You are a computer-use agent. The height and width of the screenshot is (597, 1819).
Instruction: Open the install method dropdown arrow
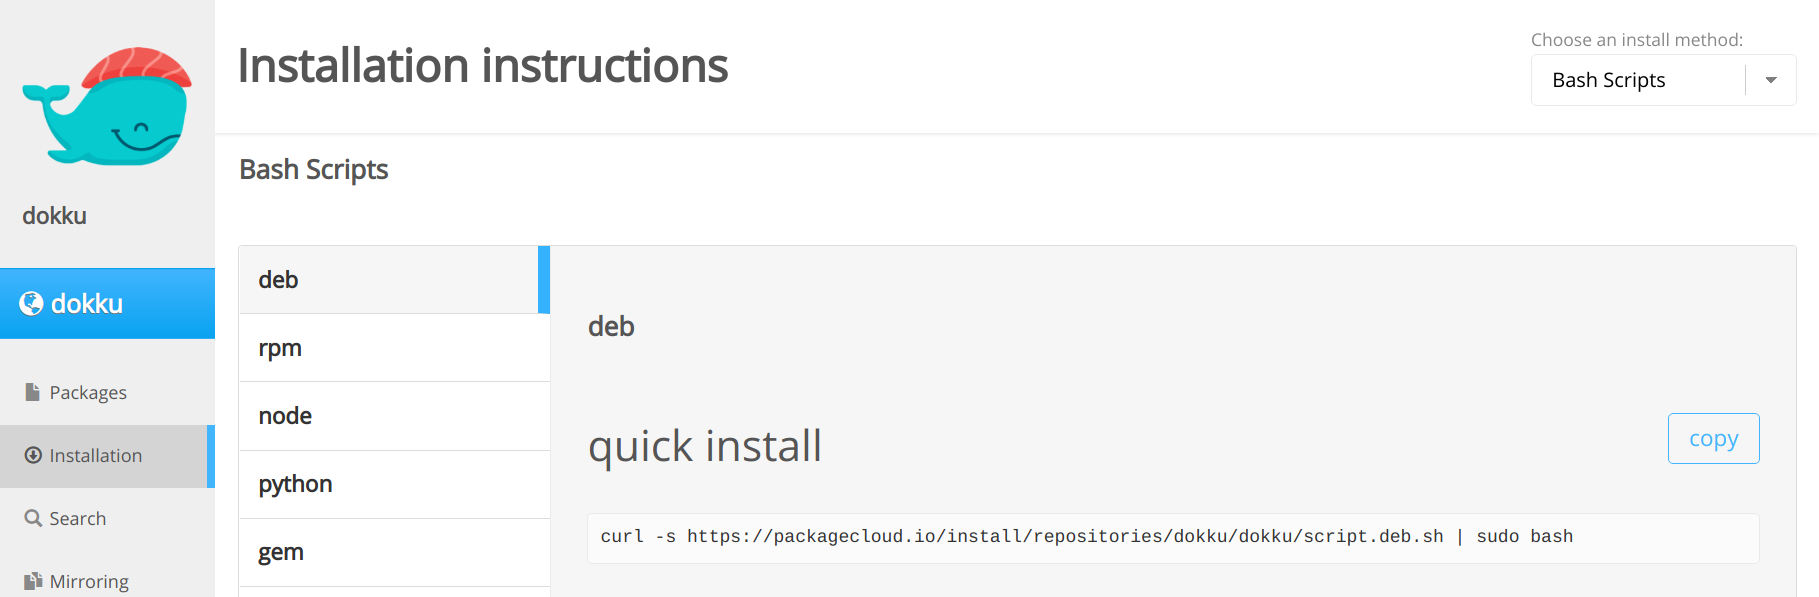(1771, 80)
